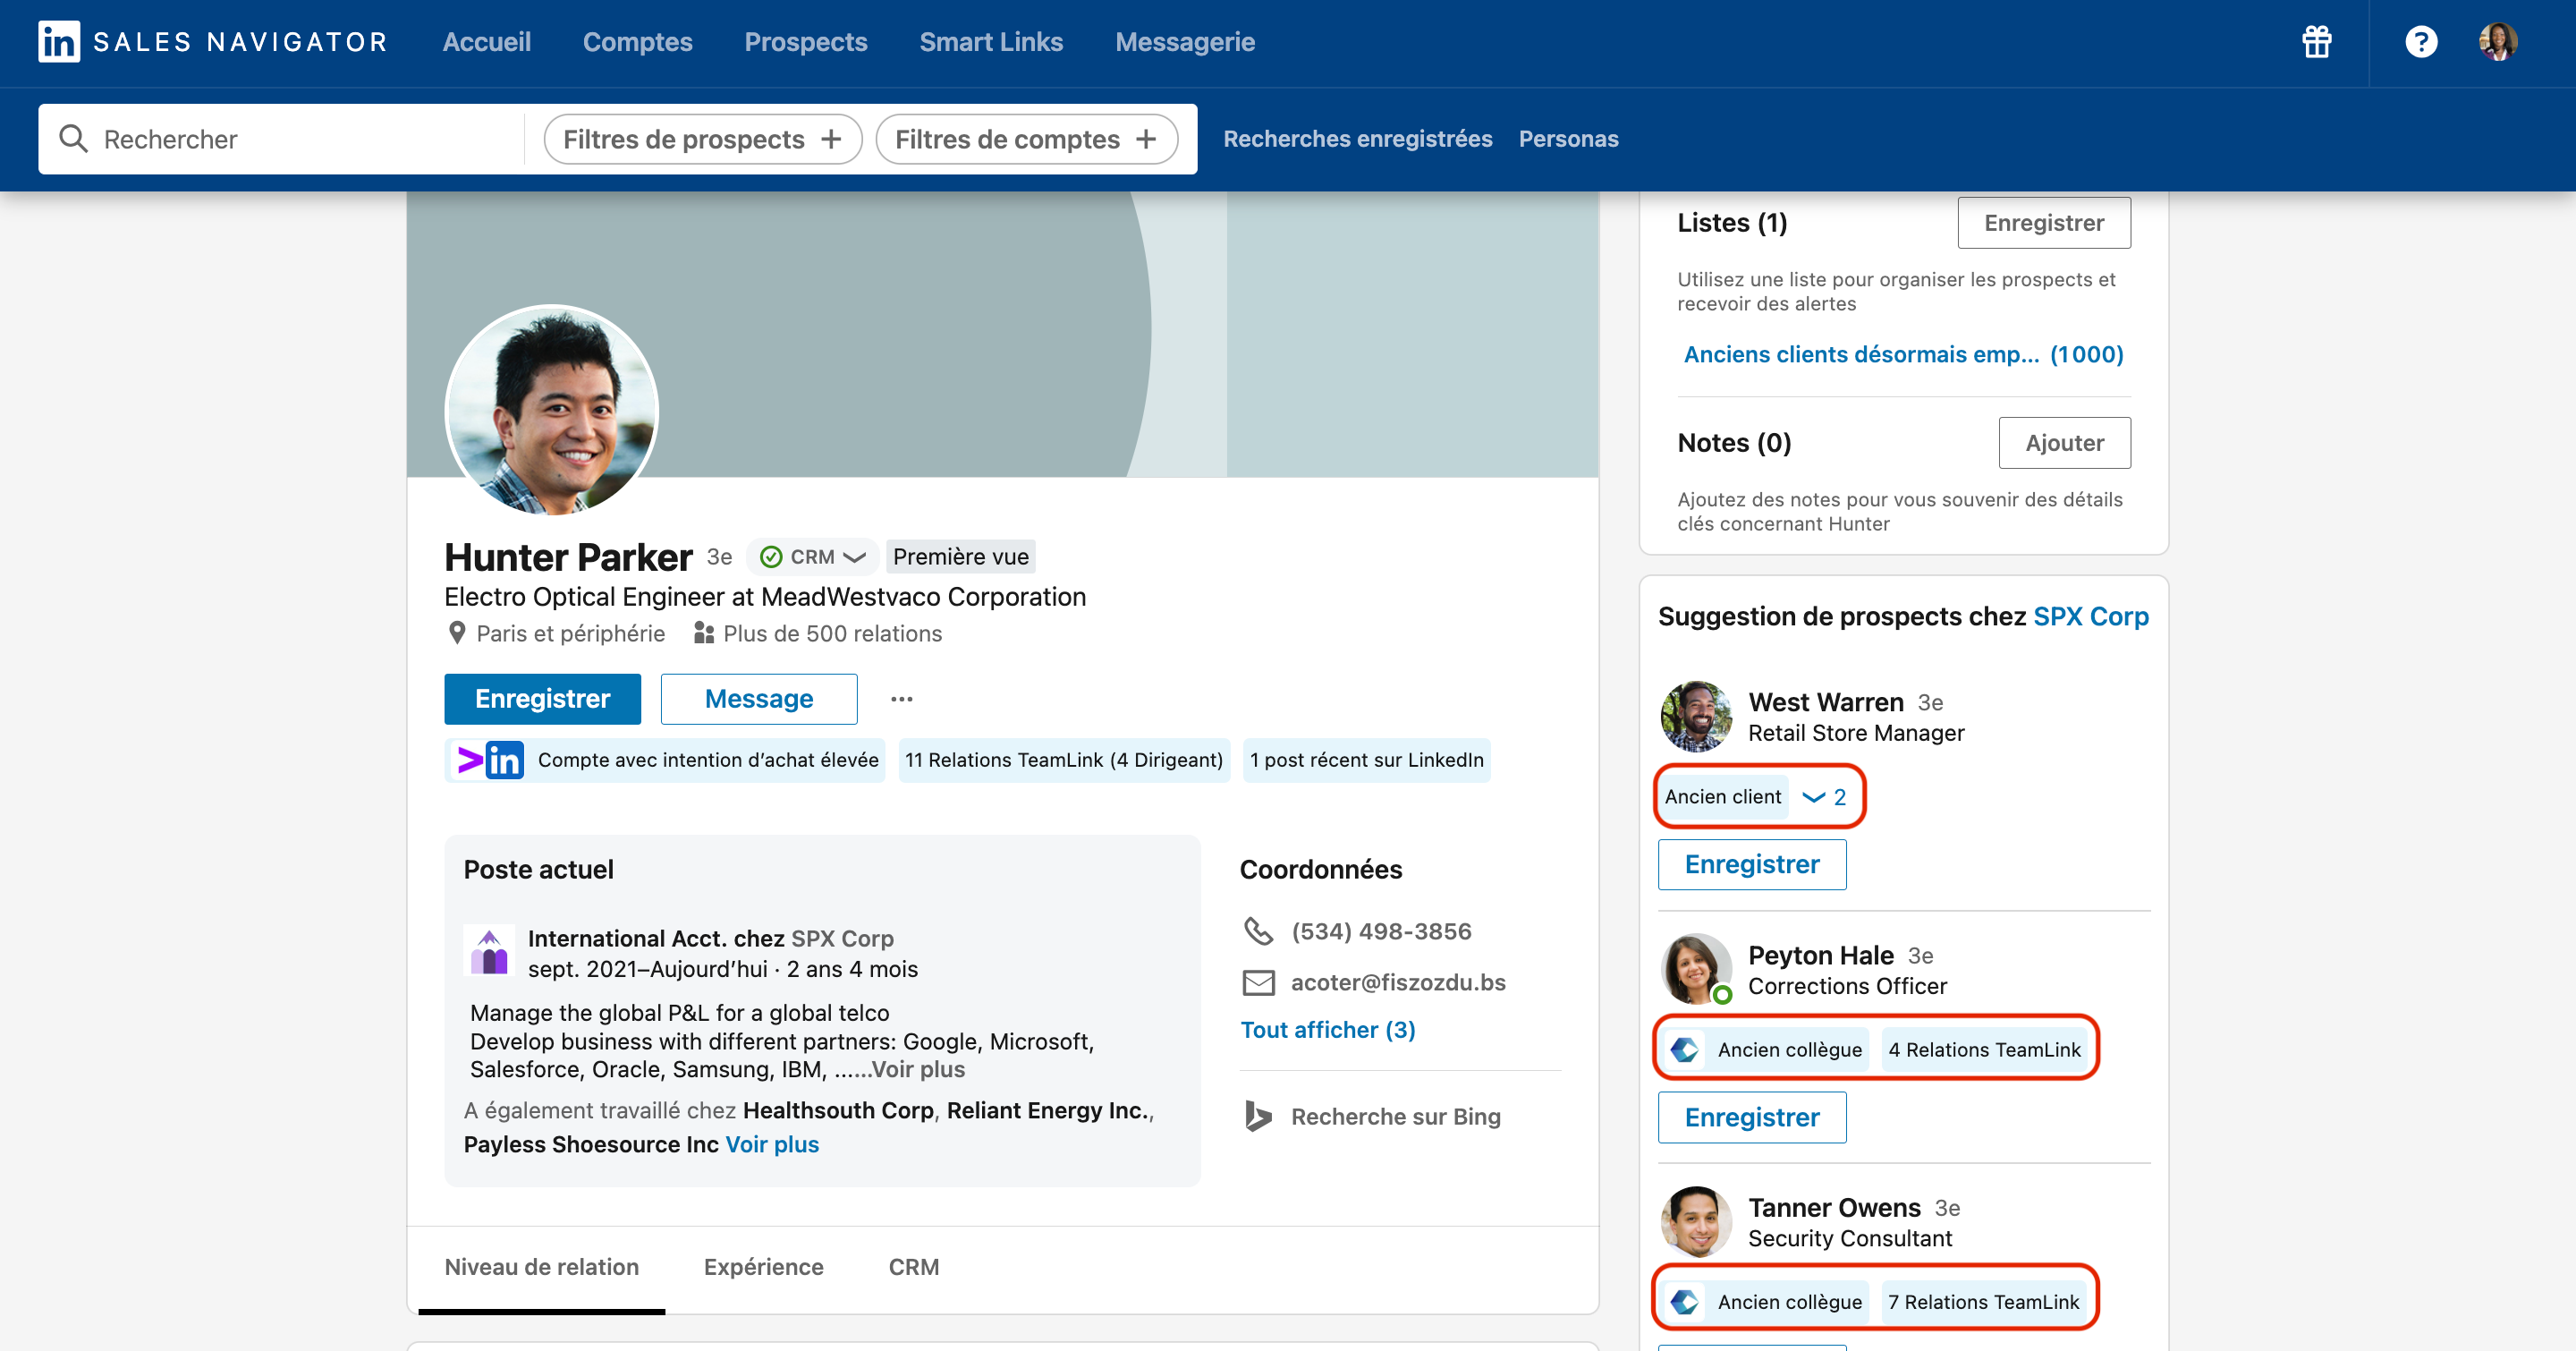Open the Filtres de comptes filter
2576x1351 pixels.
(x=1026, y=139)
